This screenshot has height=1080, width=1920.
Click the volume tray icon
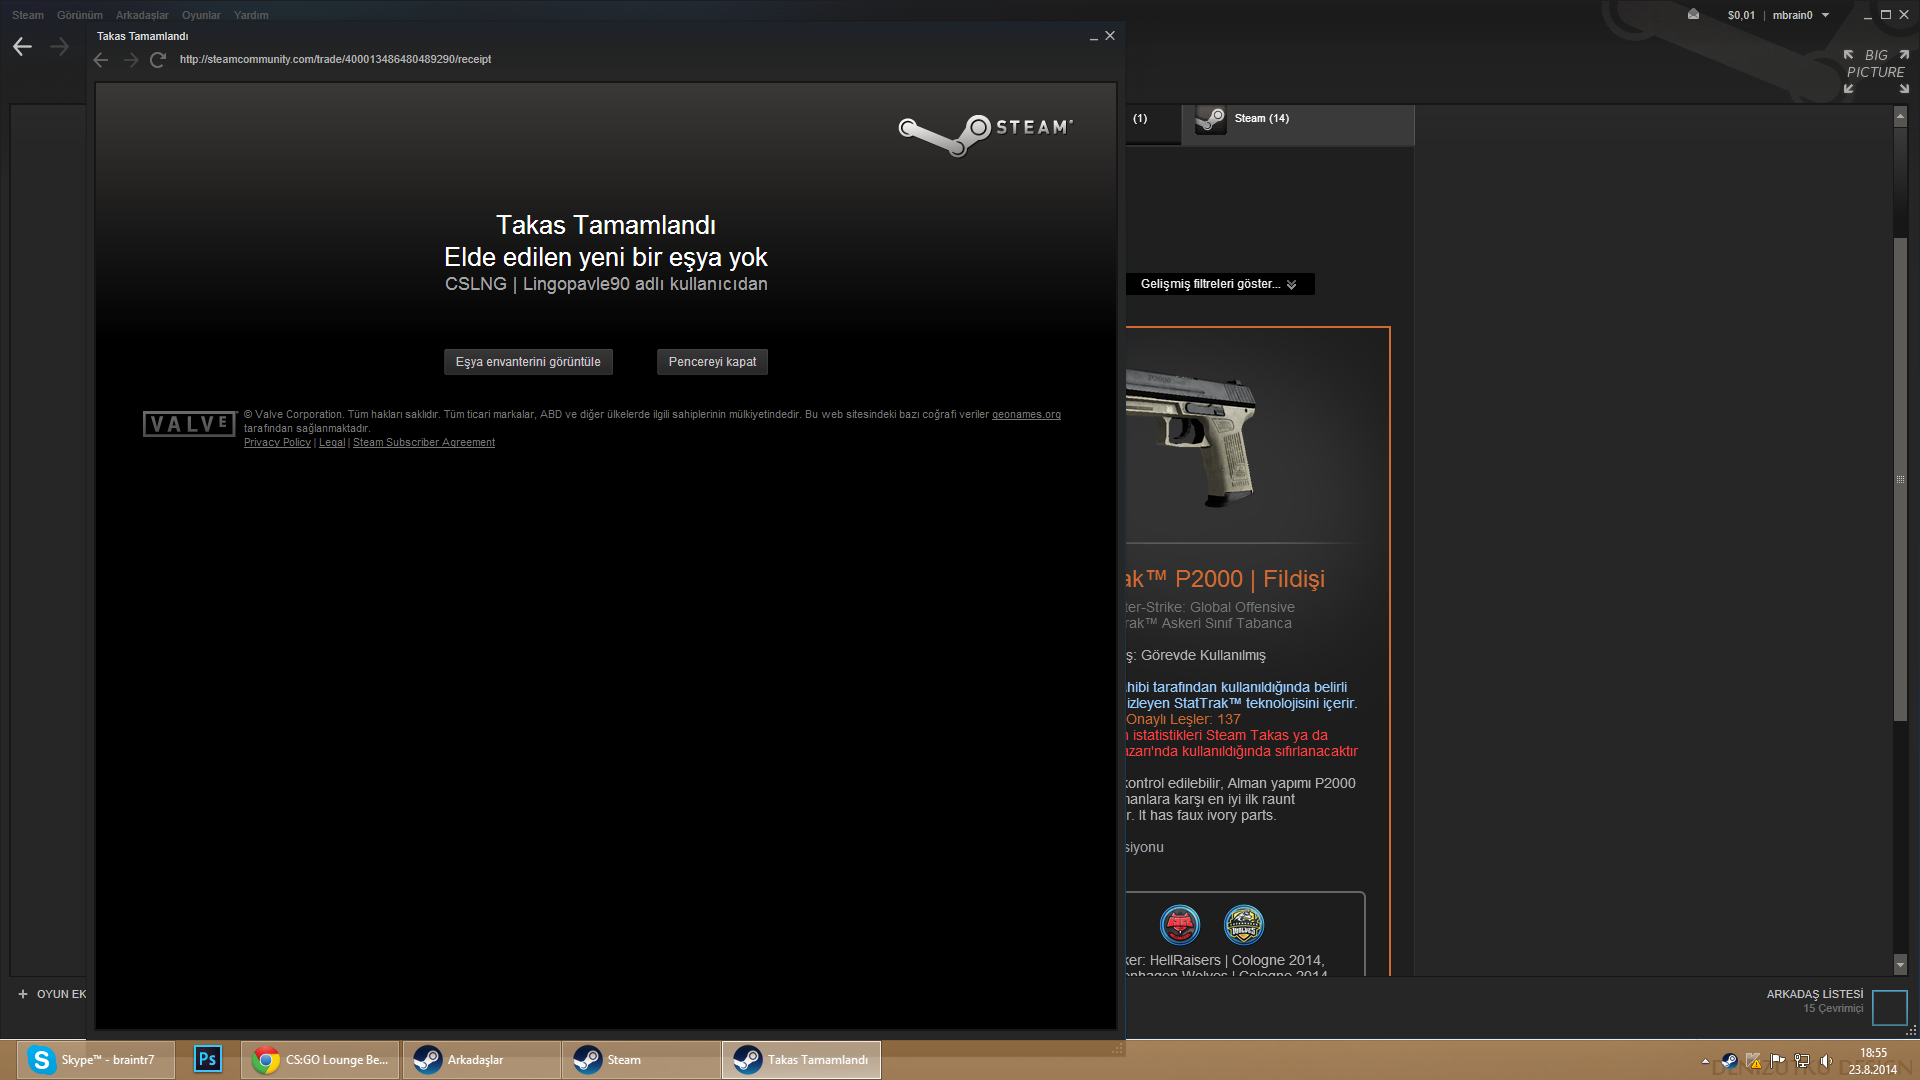1826,1061
